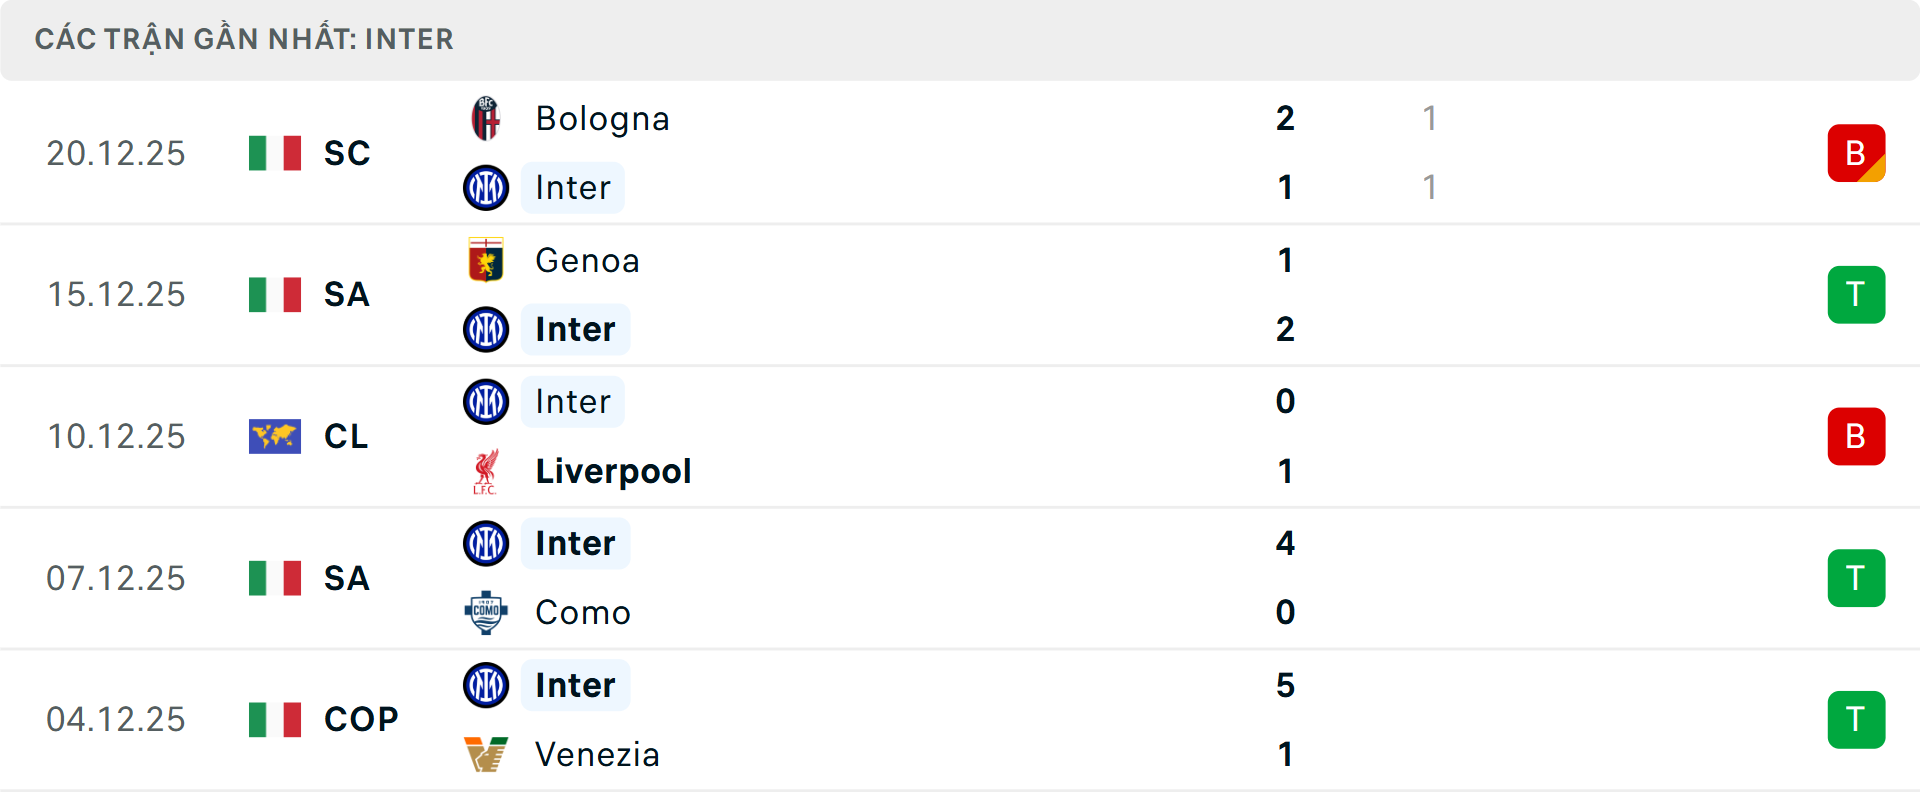Viewport: 1920px width, 792px height.
Task: Click green T badge for Genoa match
Action: click(x=1856, y=295)
